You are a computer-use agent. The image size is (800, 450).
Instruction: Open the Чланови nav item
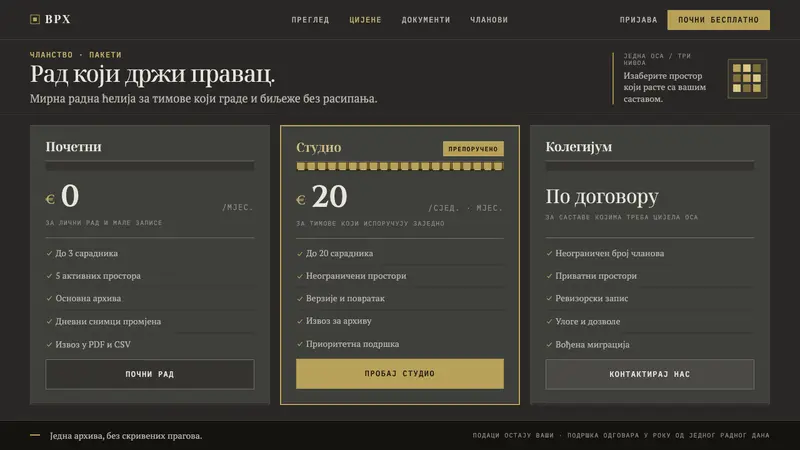489,20
